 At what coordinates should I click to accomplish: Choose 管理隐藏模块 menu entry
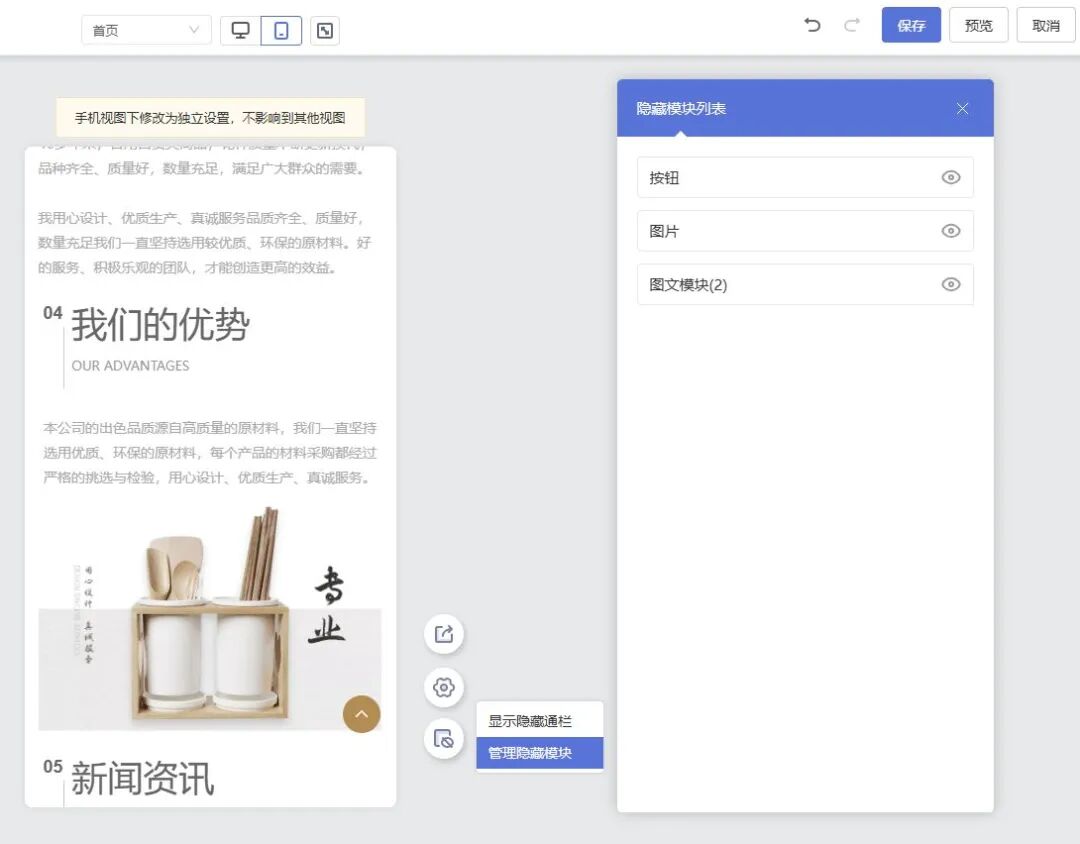pos(539,753)
